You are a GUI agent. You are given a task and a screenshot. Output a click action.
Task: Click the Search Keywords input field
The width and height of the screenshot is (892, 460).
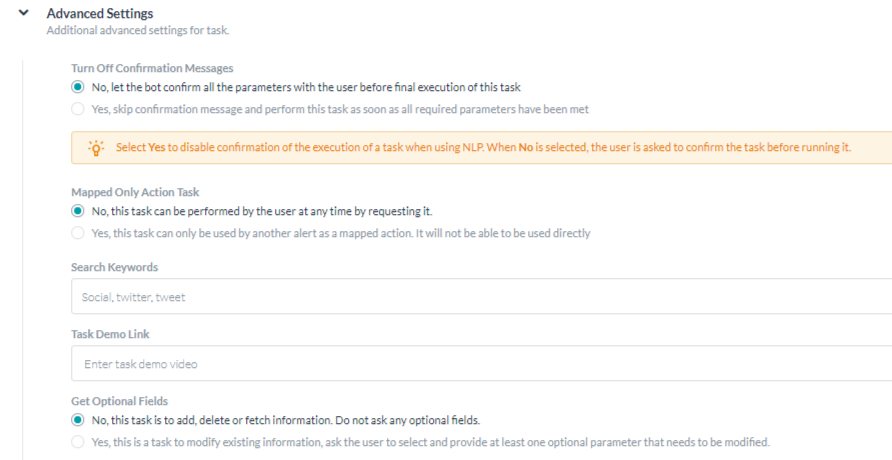coord(480,297)
